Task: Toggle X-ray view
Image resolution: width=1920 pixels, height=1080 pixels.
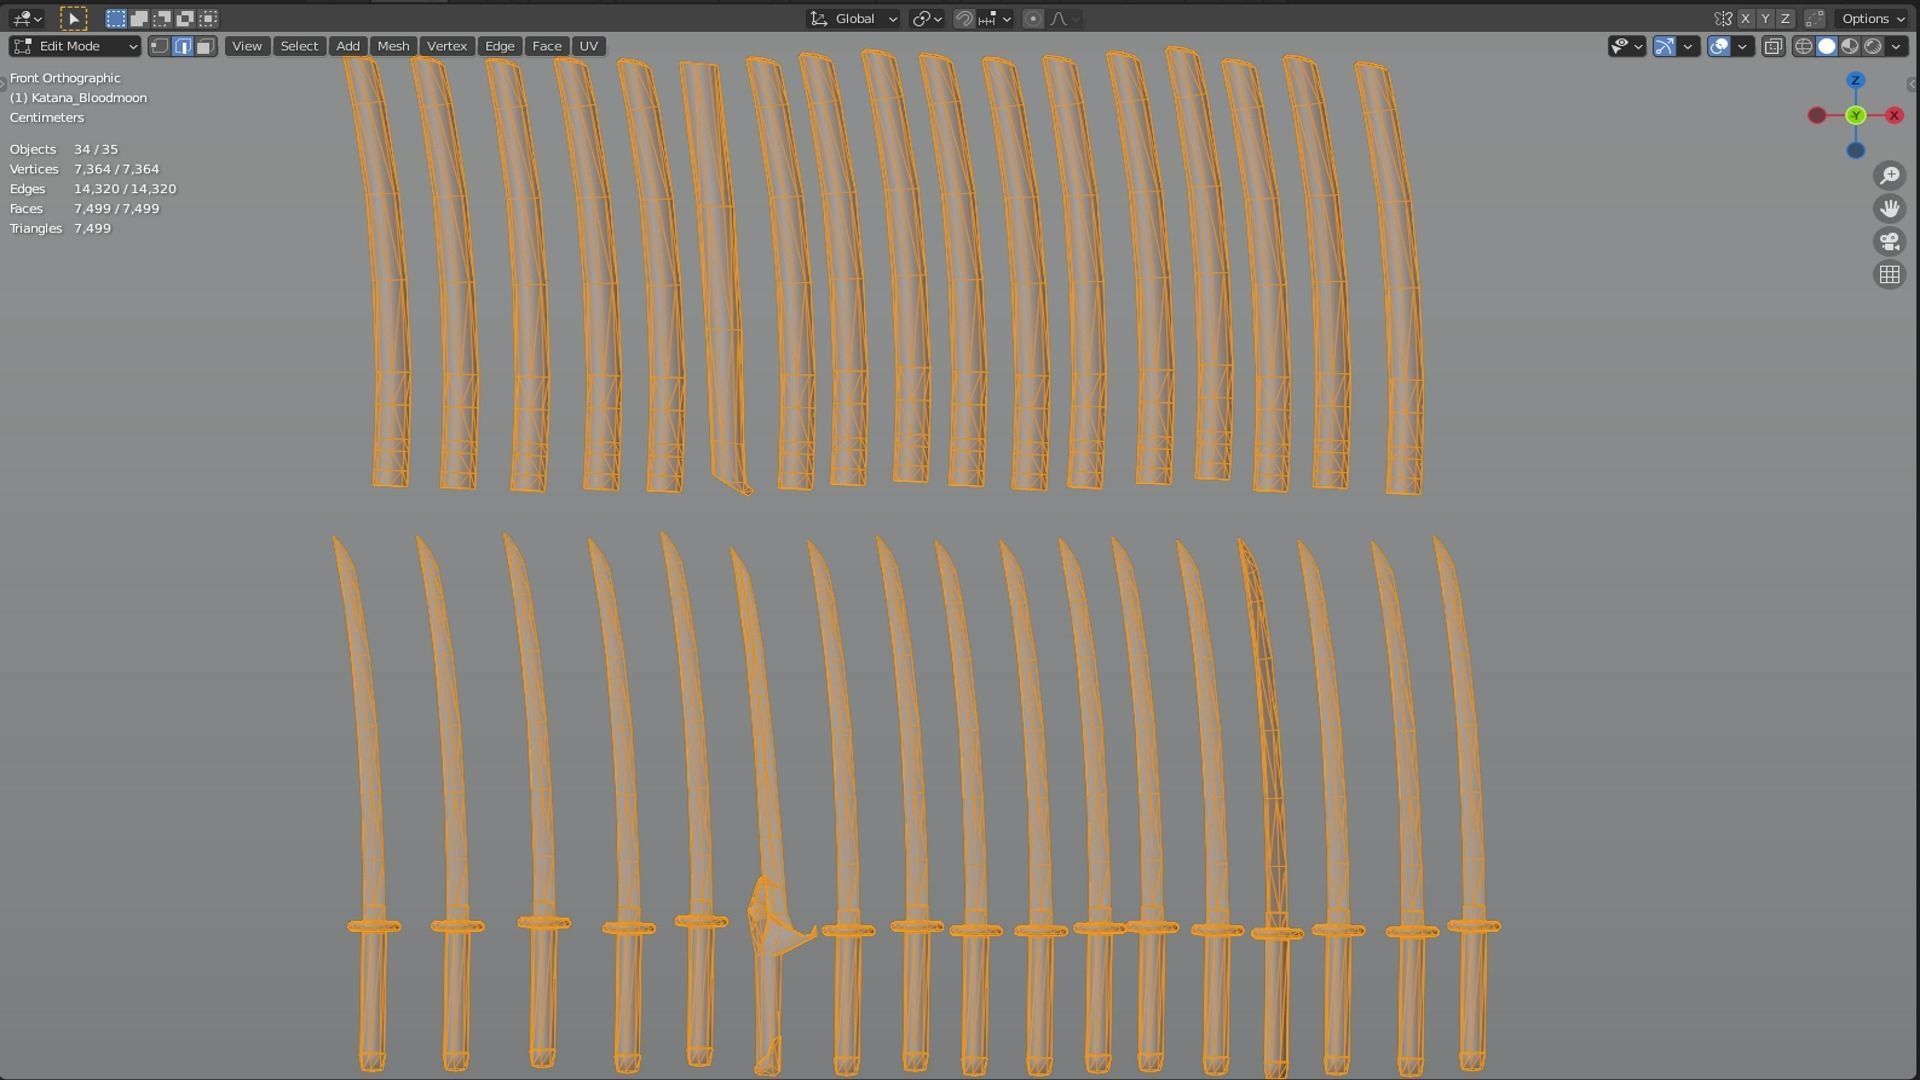Action: click(x=1773, y=46)
